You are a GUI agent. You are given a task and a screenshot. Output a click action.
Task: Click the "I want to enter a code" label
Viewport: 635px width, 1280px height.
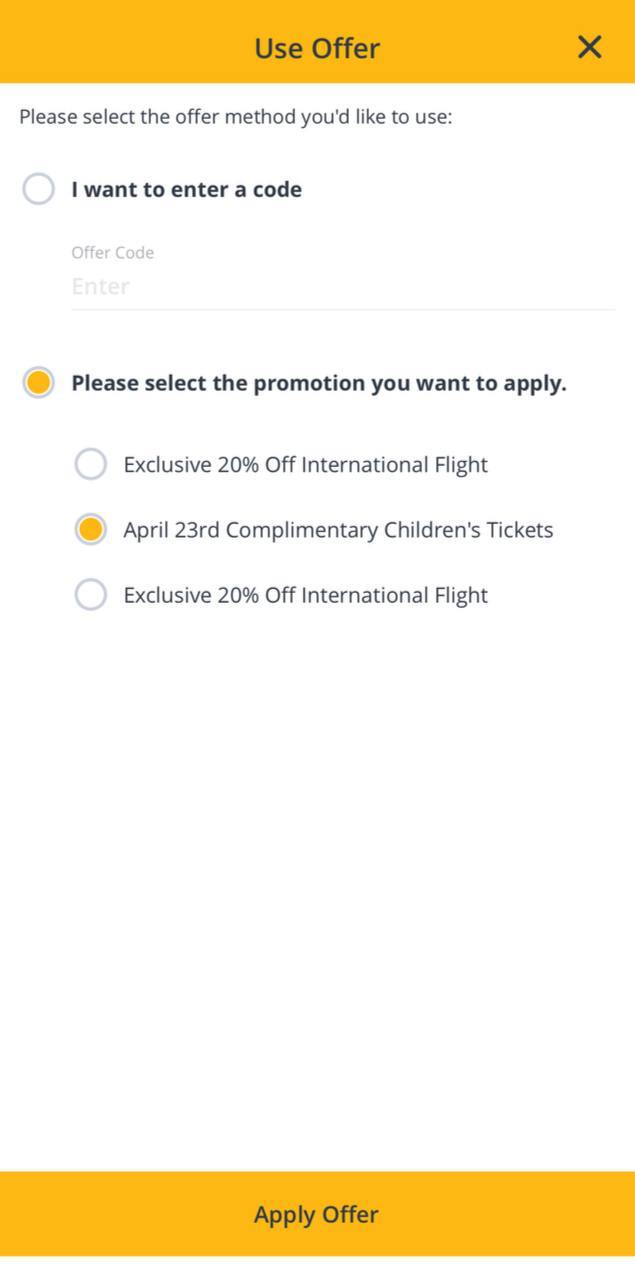click(x=186, y=189)
